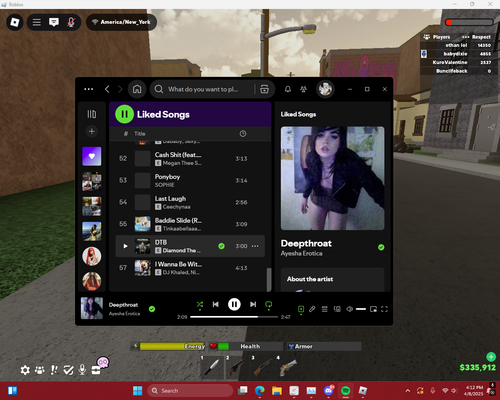
Task: Toggle shuffle in the Spotify player
Action: point(200,304)
